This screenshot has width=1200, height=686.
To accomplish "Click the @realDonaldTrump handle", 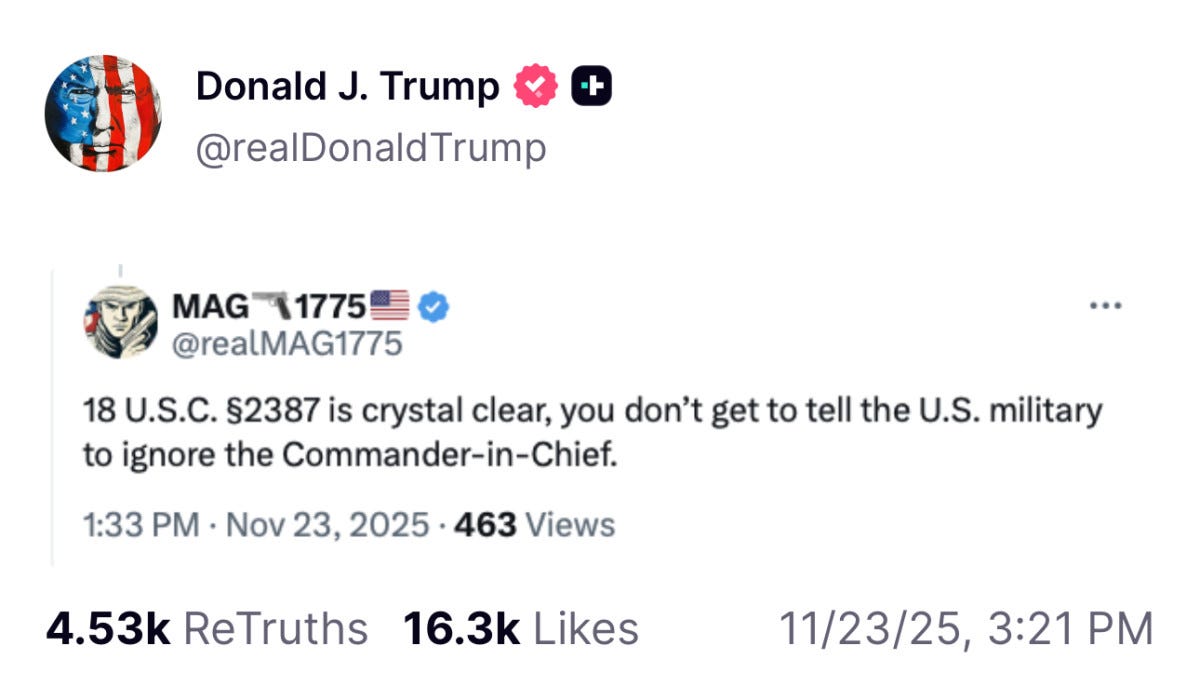I will click(372, 147).
